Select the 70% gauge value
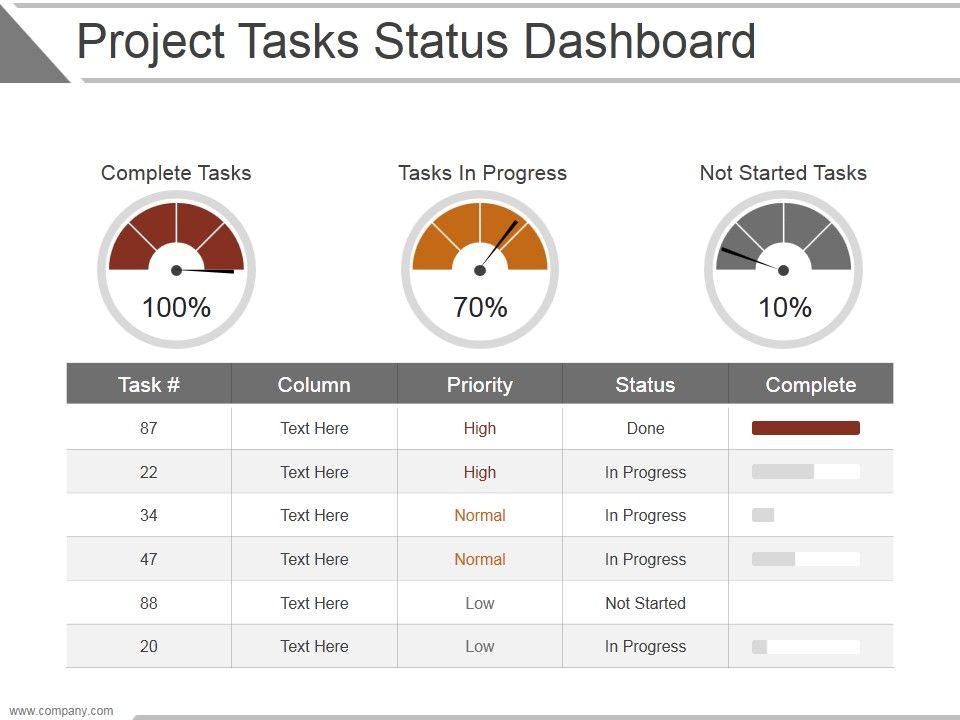 tap(480, 308)
